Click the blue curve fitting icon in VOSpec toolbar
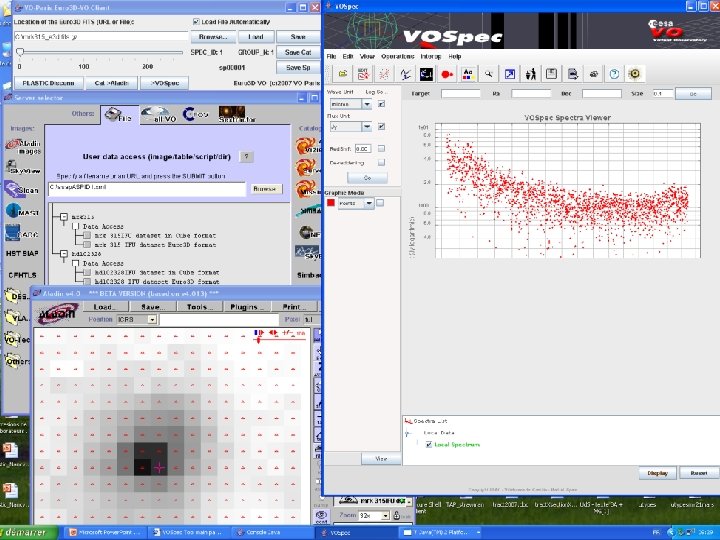 405,74
